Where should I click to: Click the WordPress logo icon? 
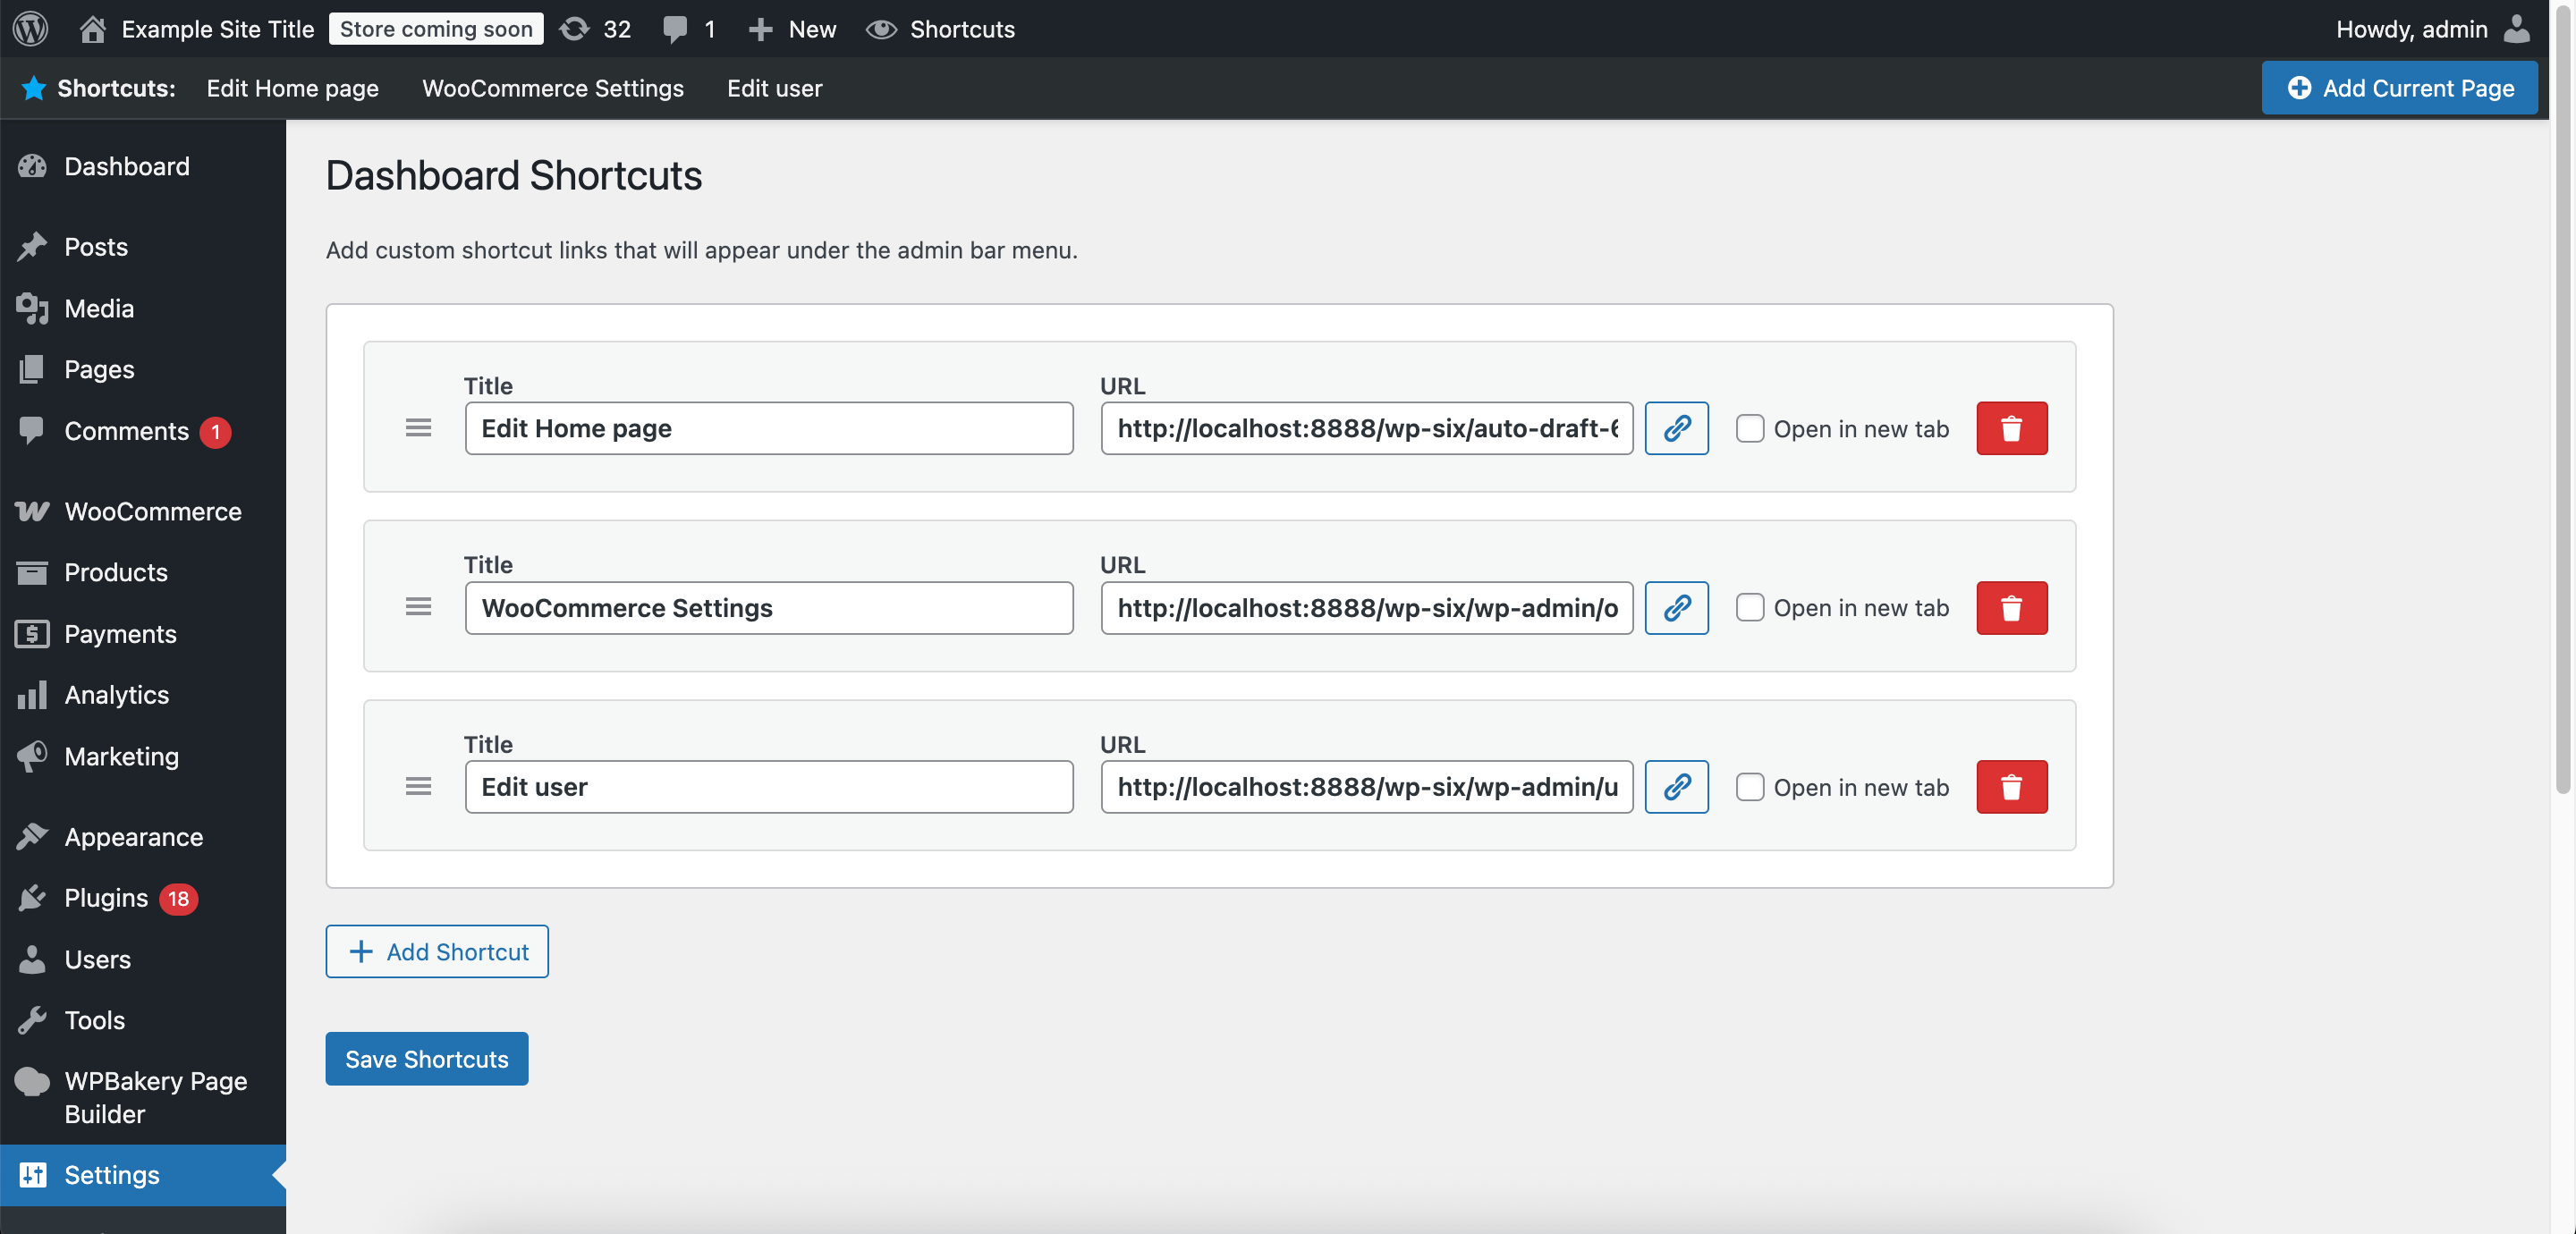(30, 28)
